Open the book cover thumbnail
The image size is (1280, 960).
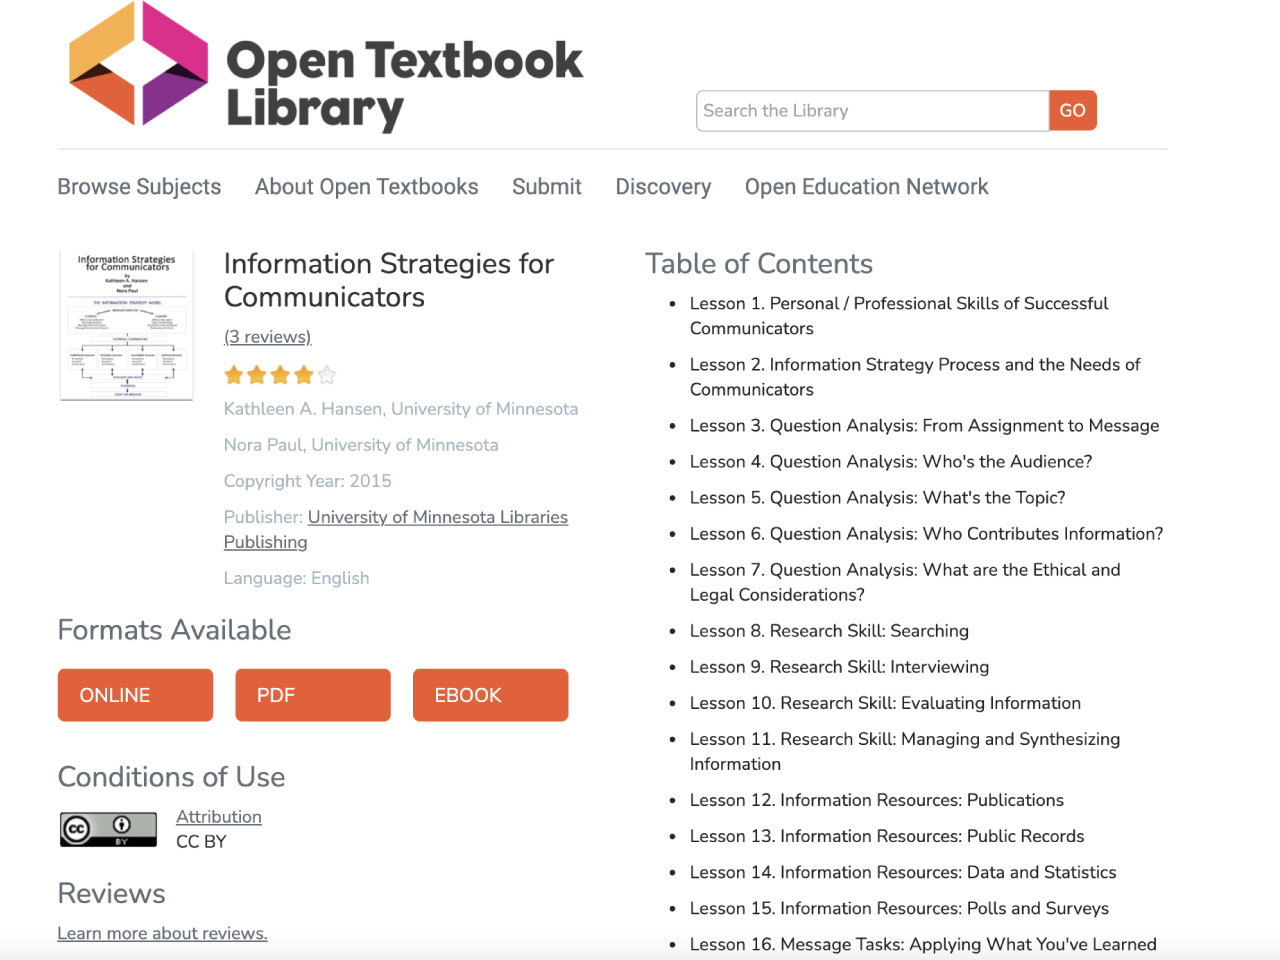[x=126, y=325]
